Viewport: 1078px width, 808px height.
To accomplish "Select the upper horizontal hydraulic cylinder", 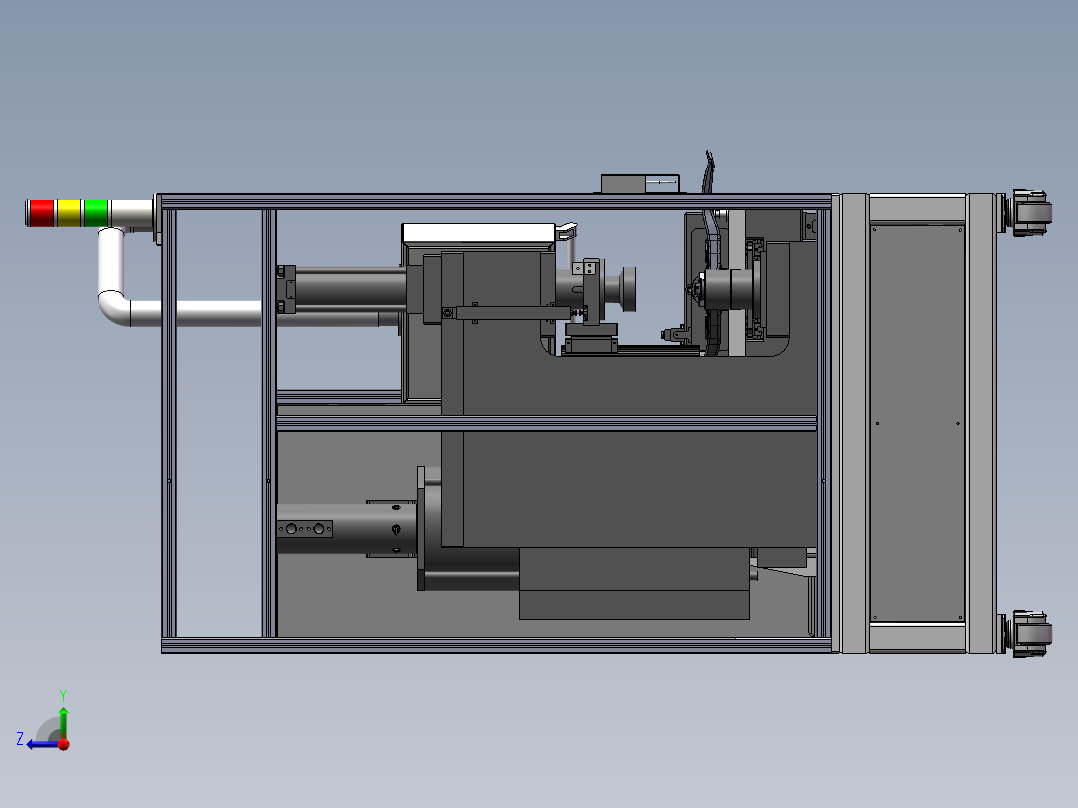I will click(350, 290).
